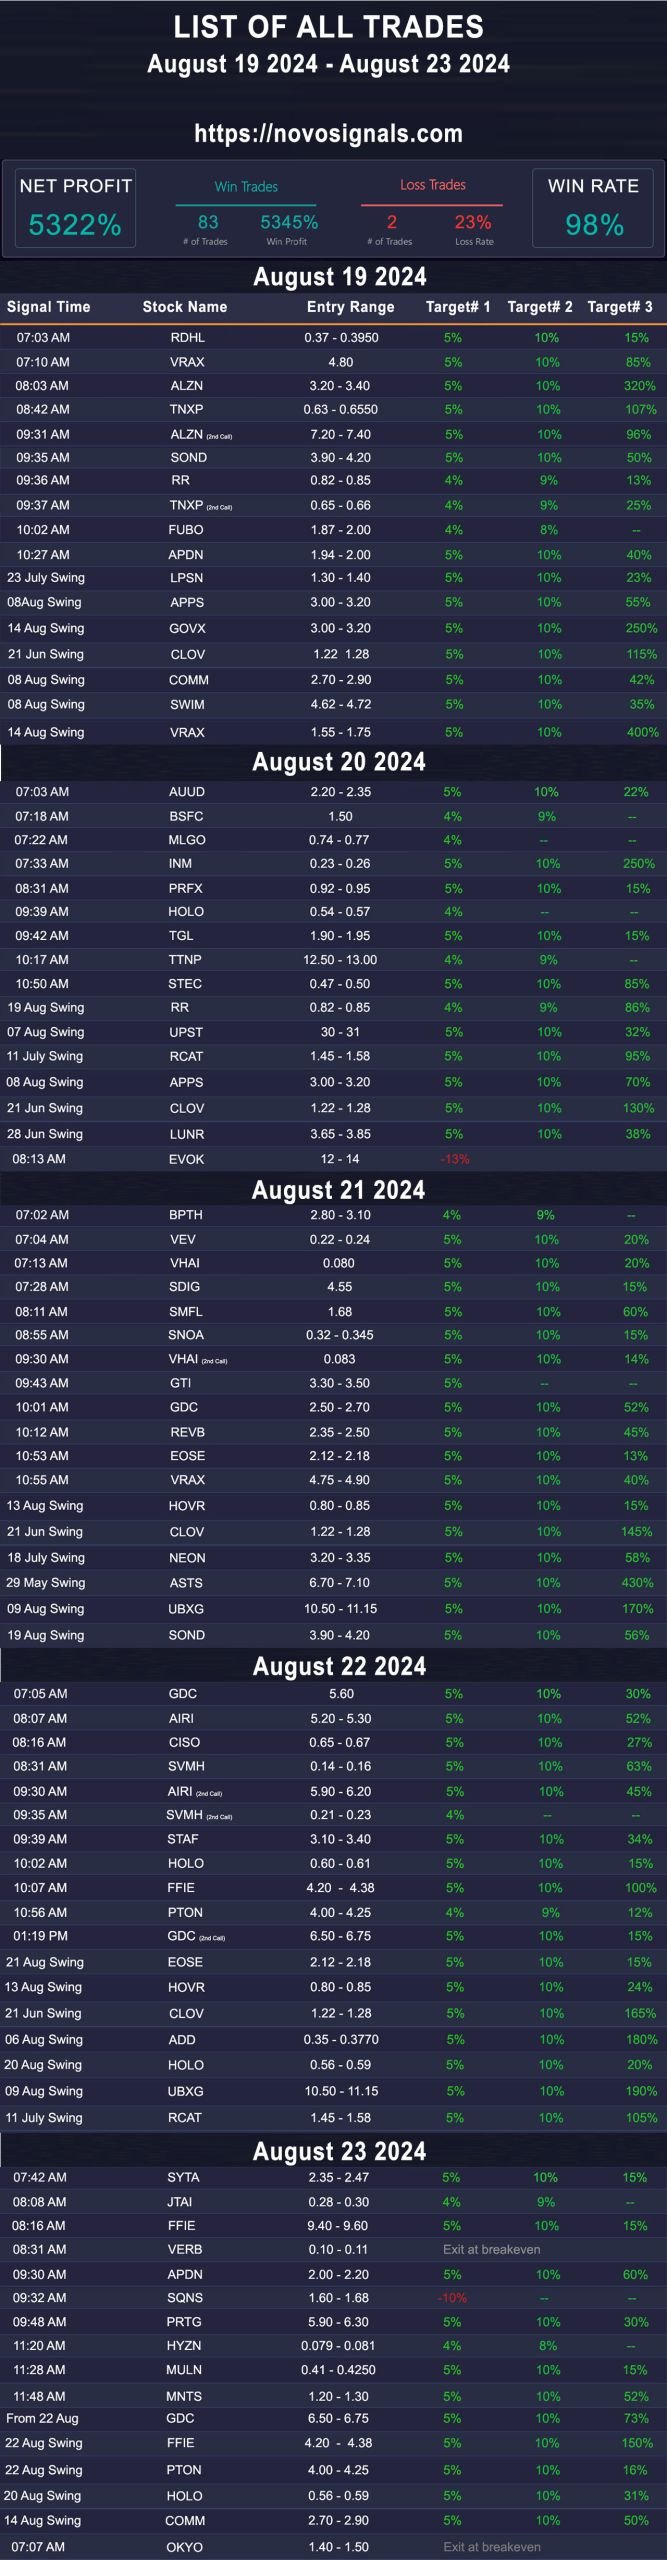Screen dimensions: 667x2560
Task: Click the Stock Name column header
Action: 185,307
